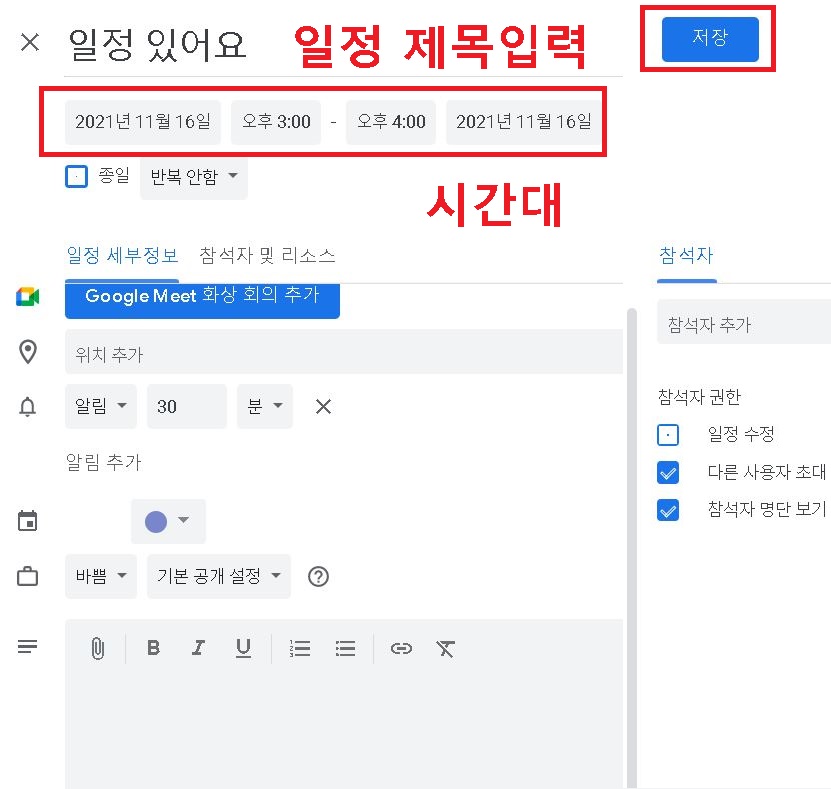Click the 저장 save button
The height and width of the screenshot is (789, 831).
coord(710,39)
